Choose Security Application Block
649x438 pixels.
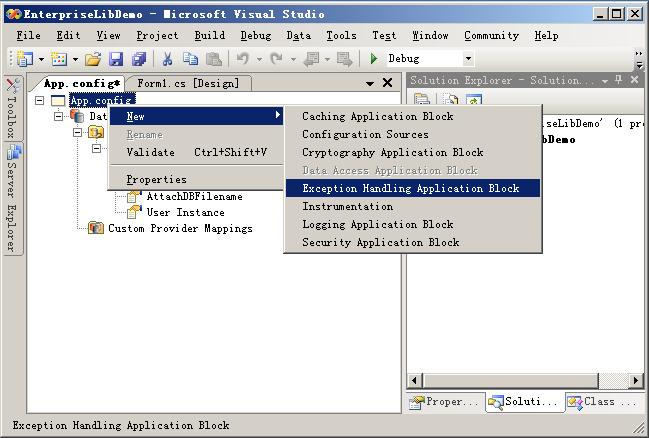coord(413,242)
